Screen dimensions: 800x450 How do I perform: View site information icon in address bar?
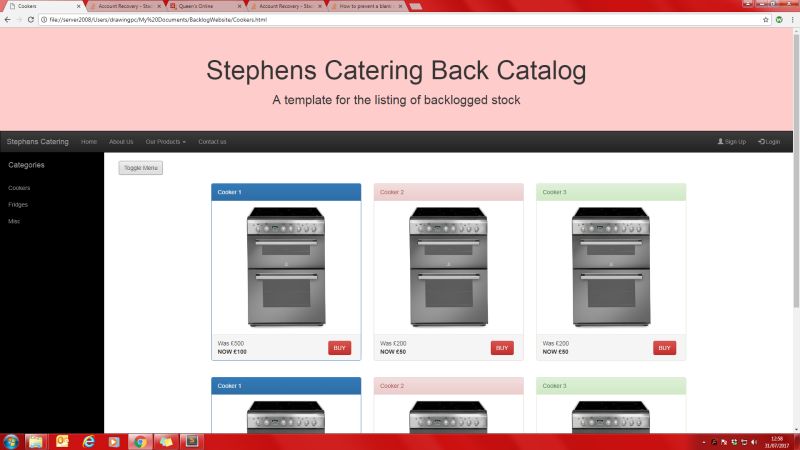[x=44, y=19]
